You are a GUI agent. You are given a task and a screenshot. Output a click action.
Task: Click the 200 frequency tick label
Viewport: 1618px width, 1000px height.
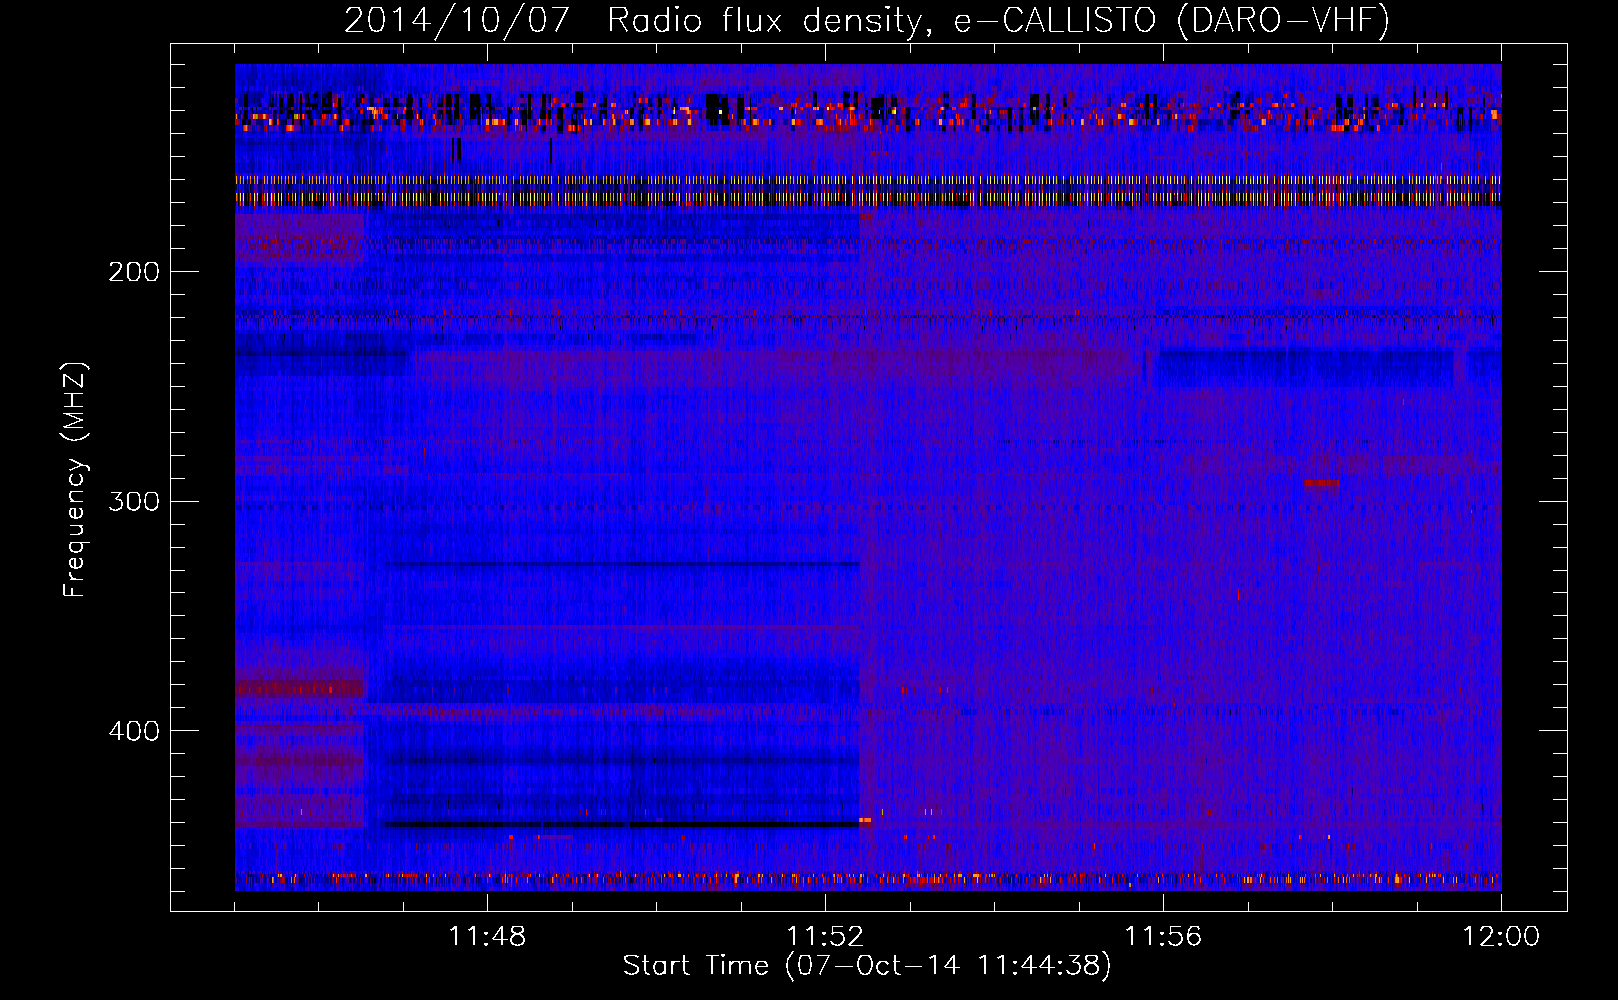(x=133, y=272)
